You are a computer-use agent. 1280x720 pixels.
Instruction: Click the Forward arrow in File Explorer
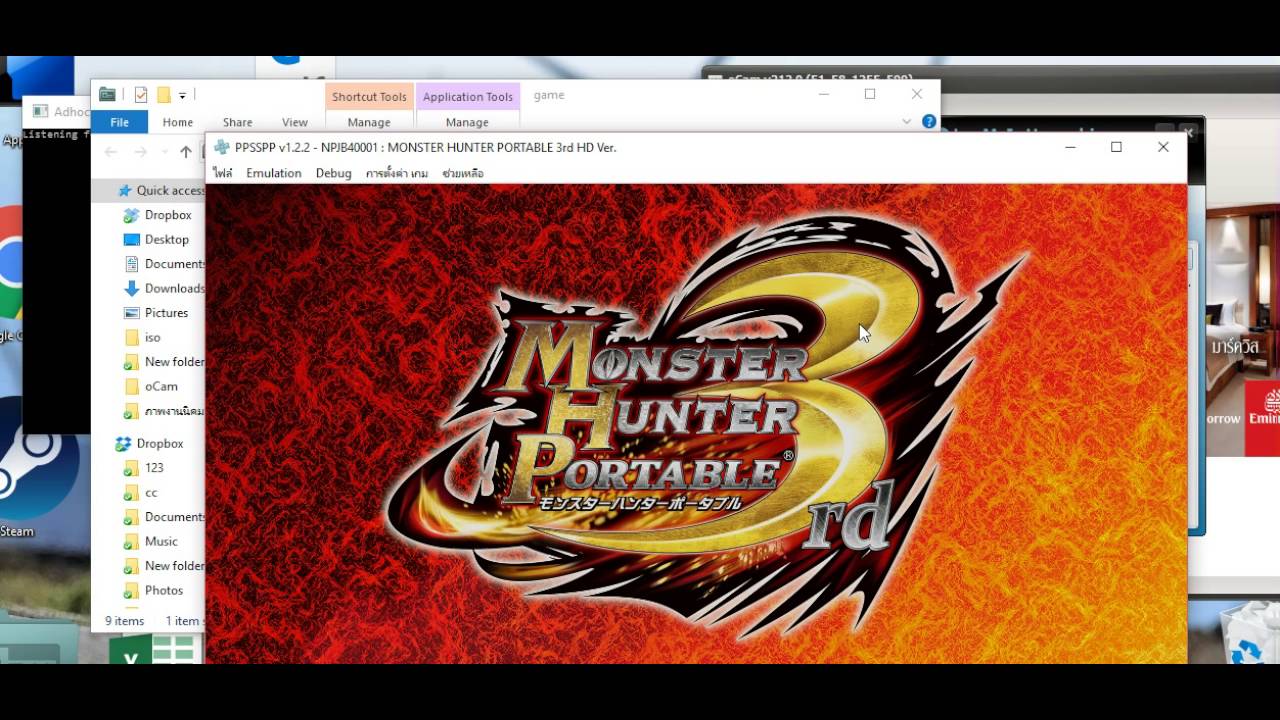141,152
